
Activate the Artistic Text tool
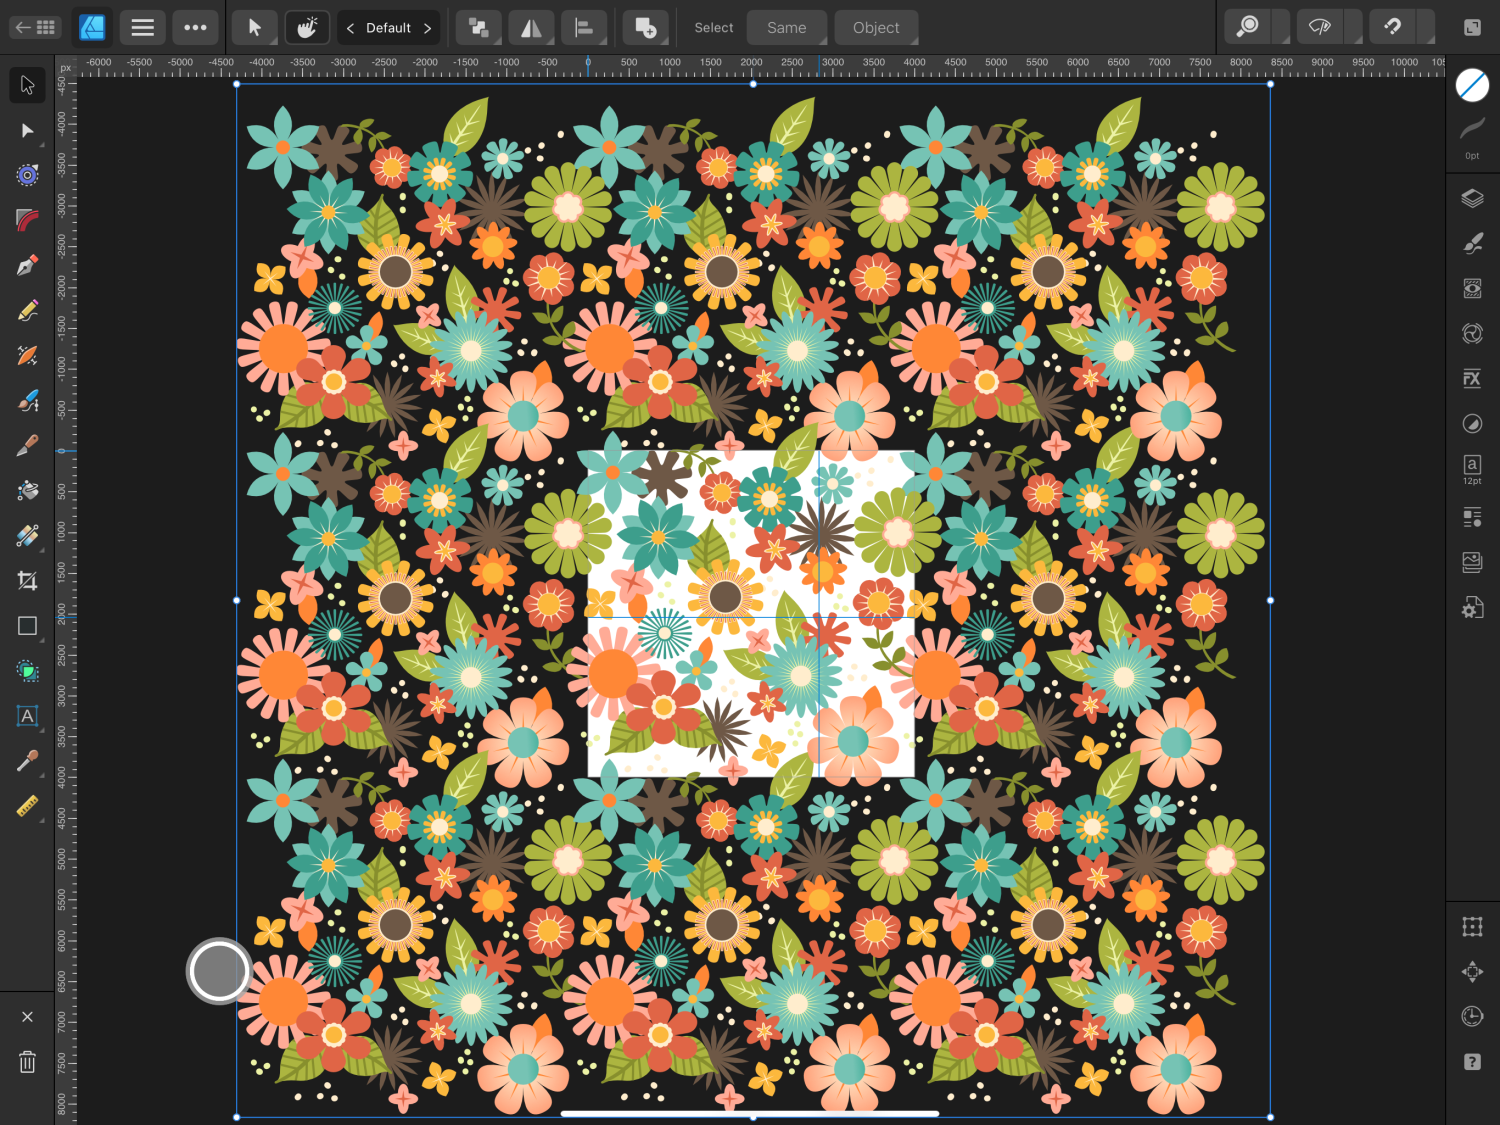pyautogui.click(x=27, y=716)
